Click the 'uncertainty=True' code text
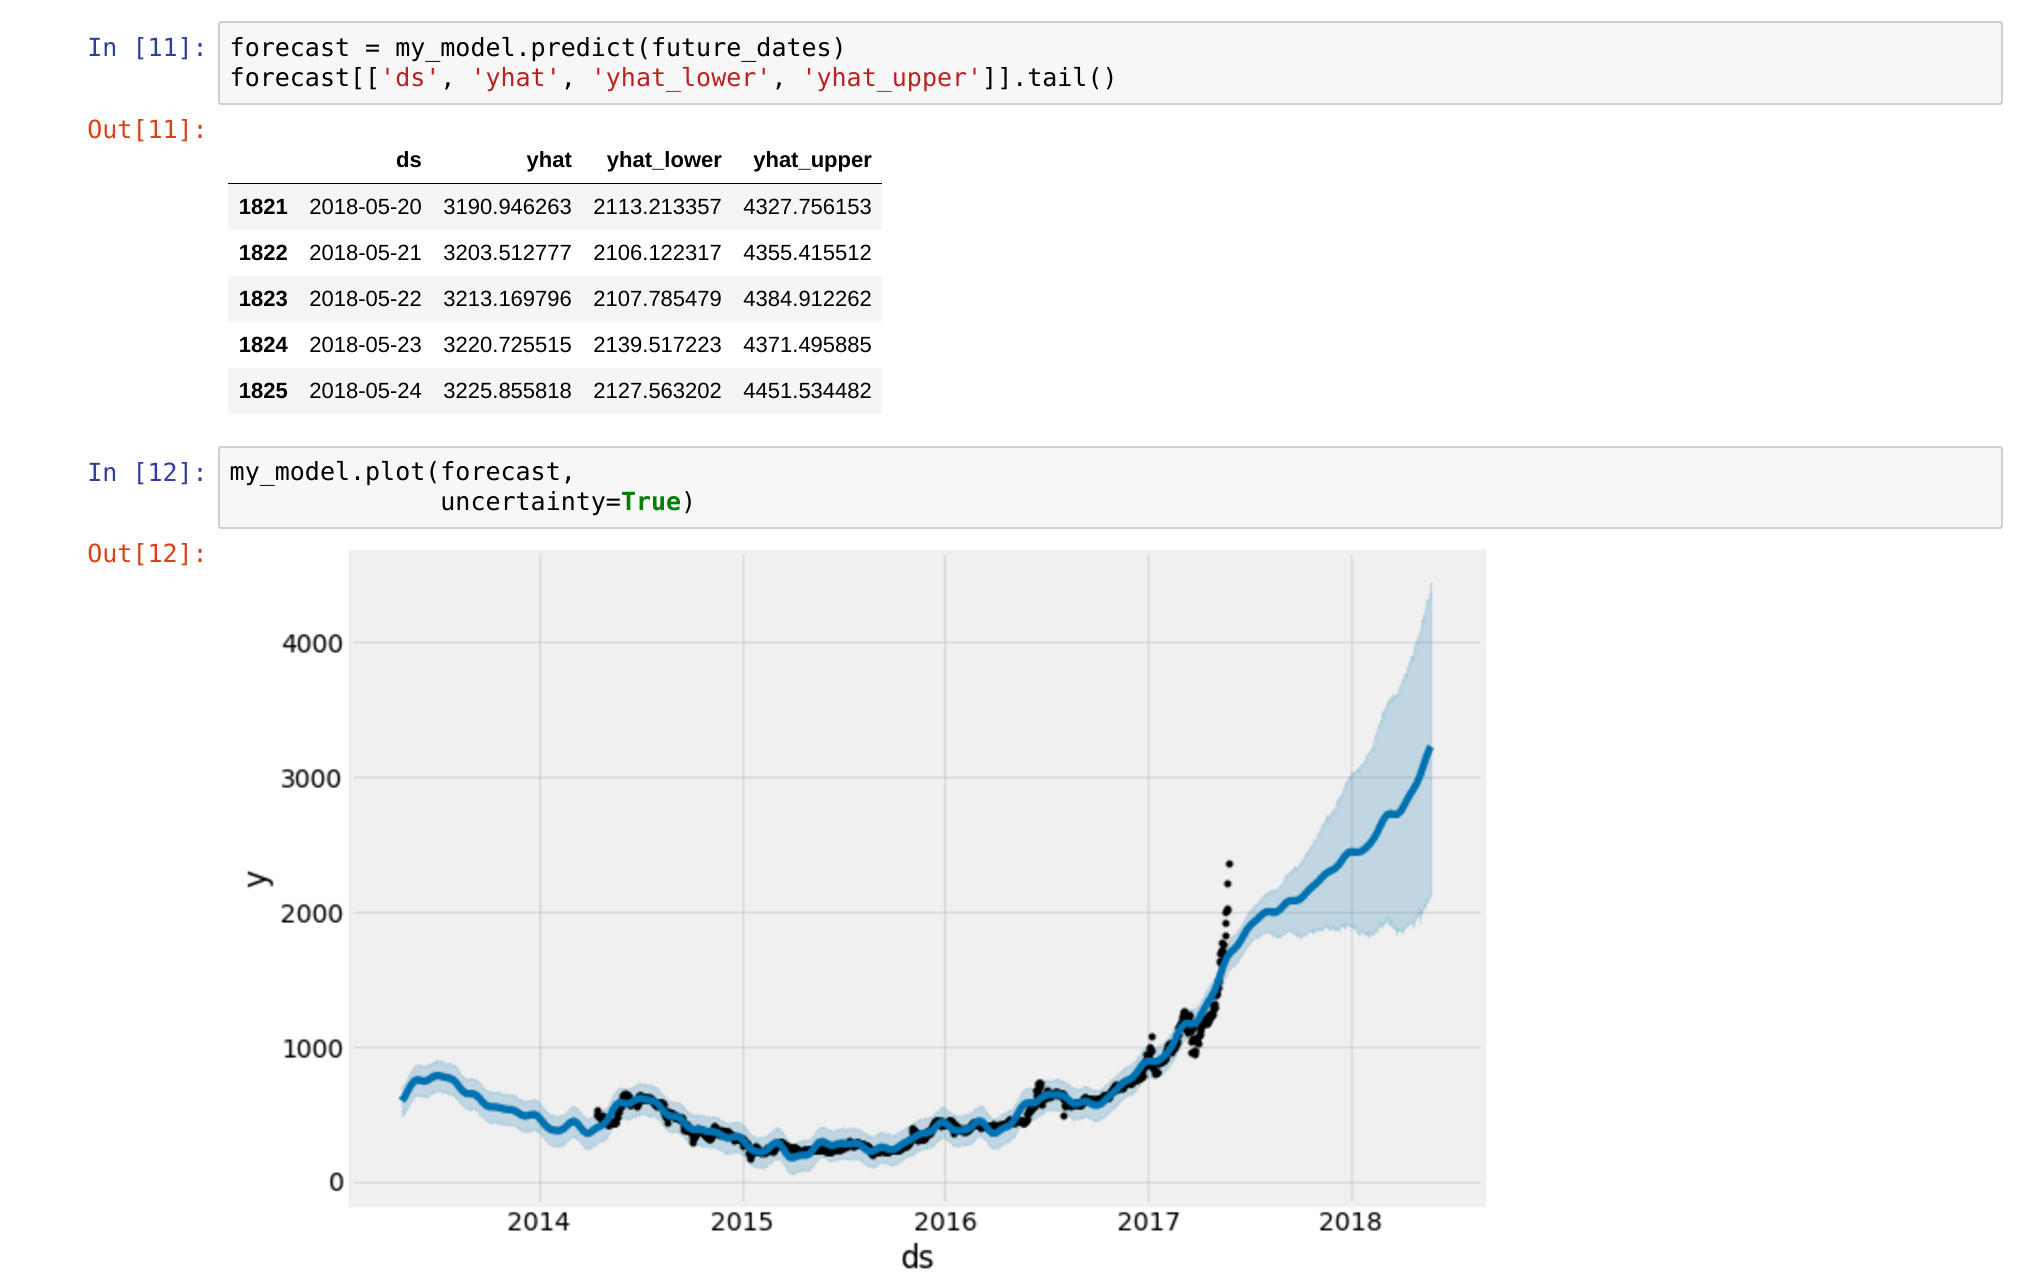 566,502
